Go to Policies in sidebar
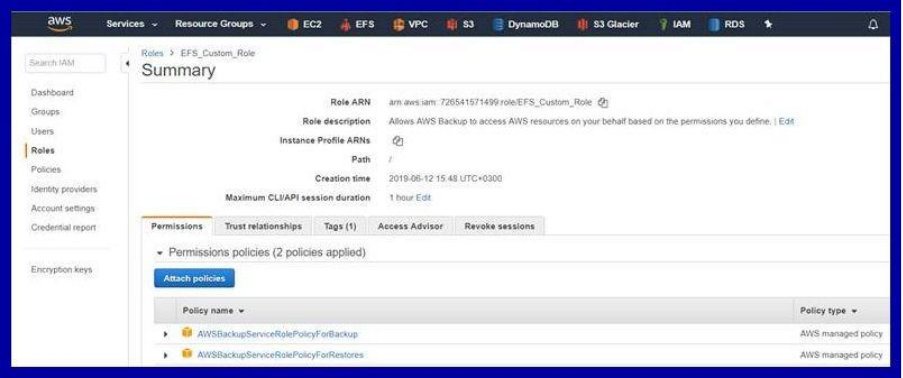Viewport: 903px width, 378px height. click(x=46, y=169)
